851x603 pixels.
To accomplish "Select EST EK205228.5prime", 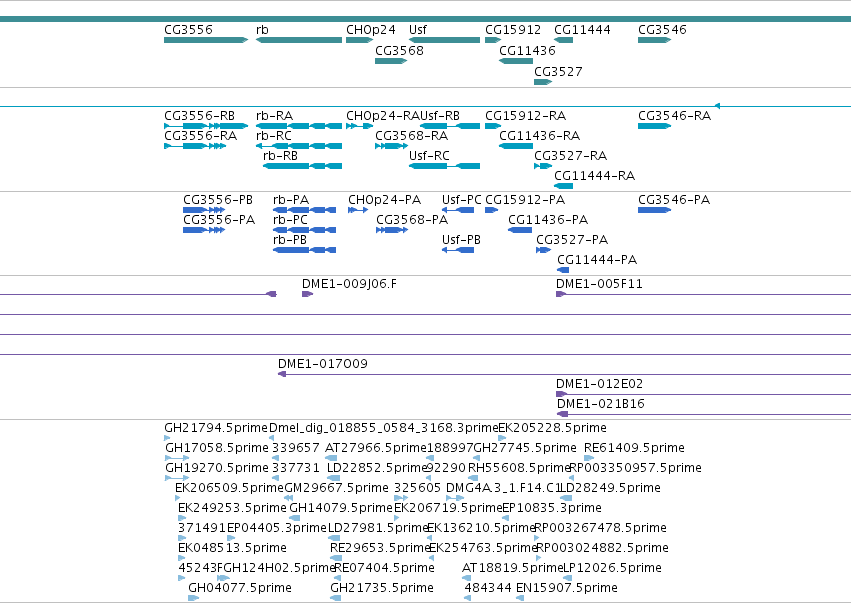I will [502, 439].
